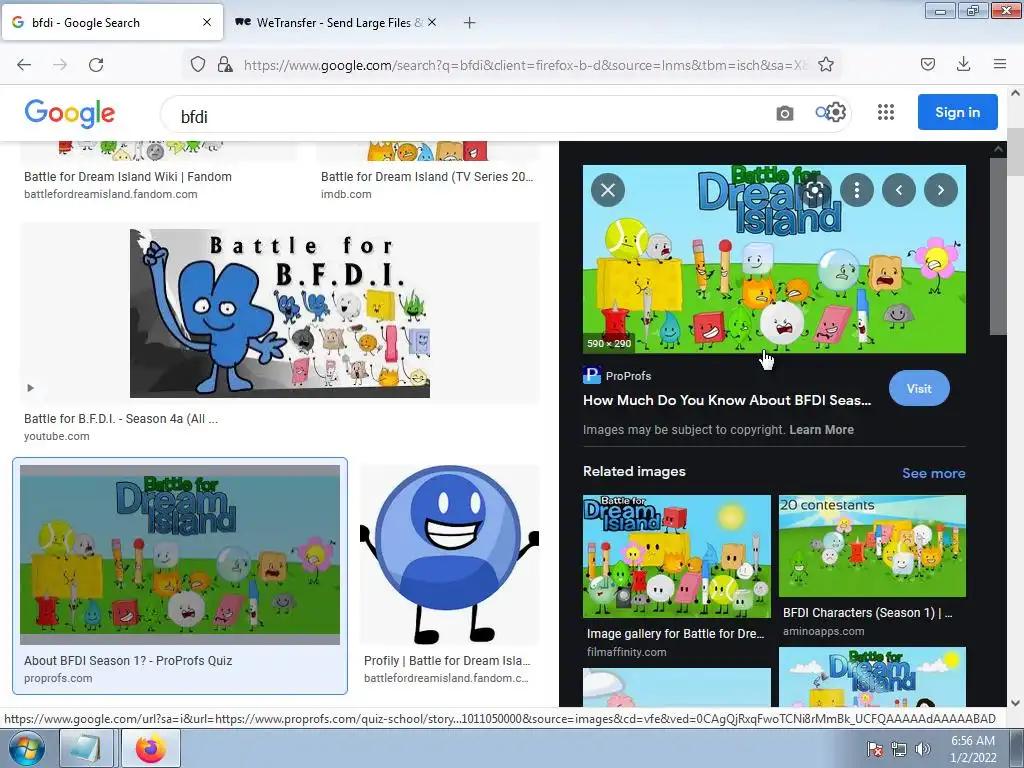Bookmark this page with the star icon
Viewport: 1024px width, 768px height.
coord(825,64)
